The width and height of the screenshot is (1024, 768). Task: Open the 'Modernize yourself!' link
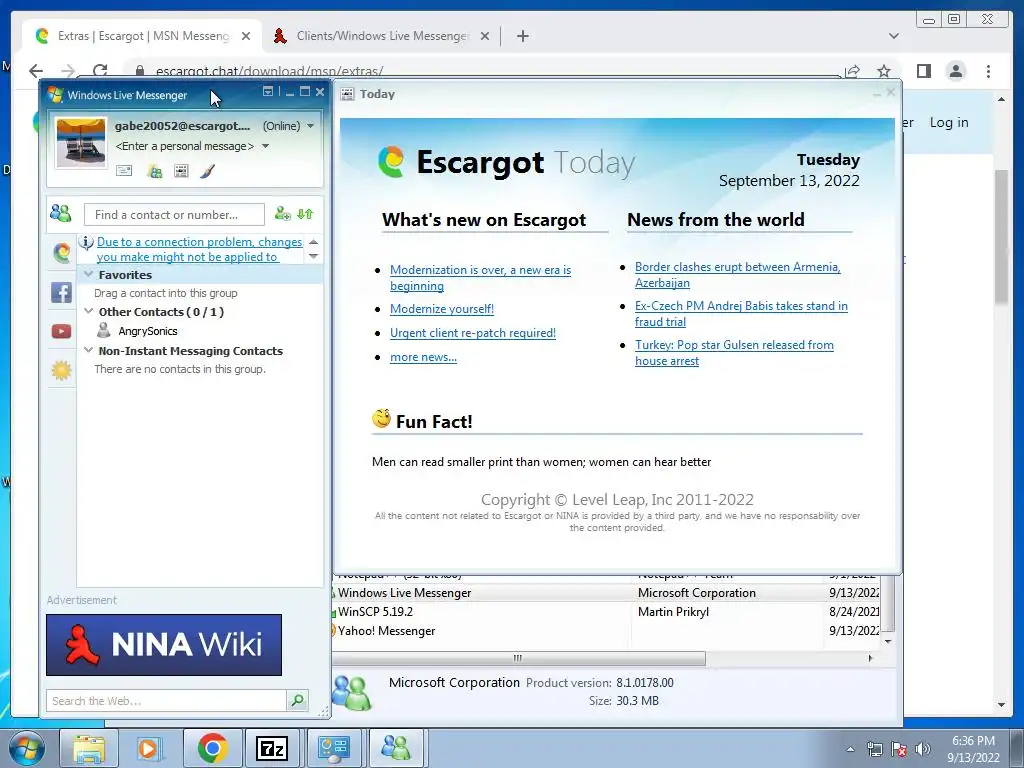441,309
